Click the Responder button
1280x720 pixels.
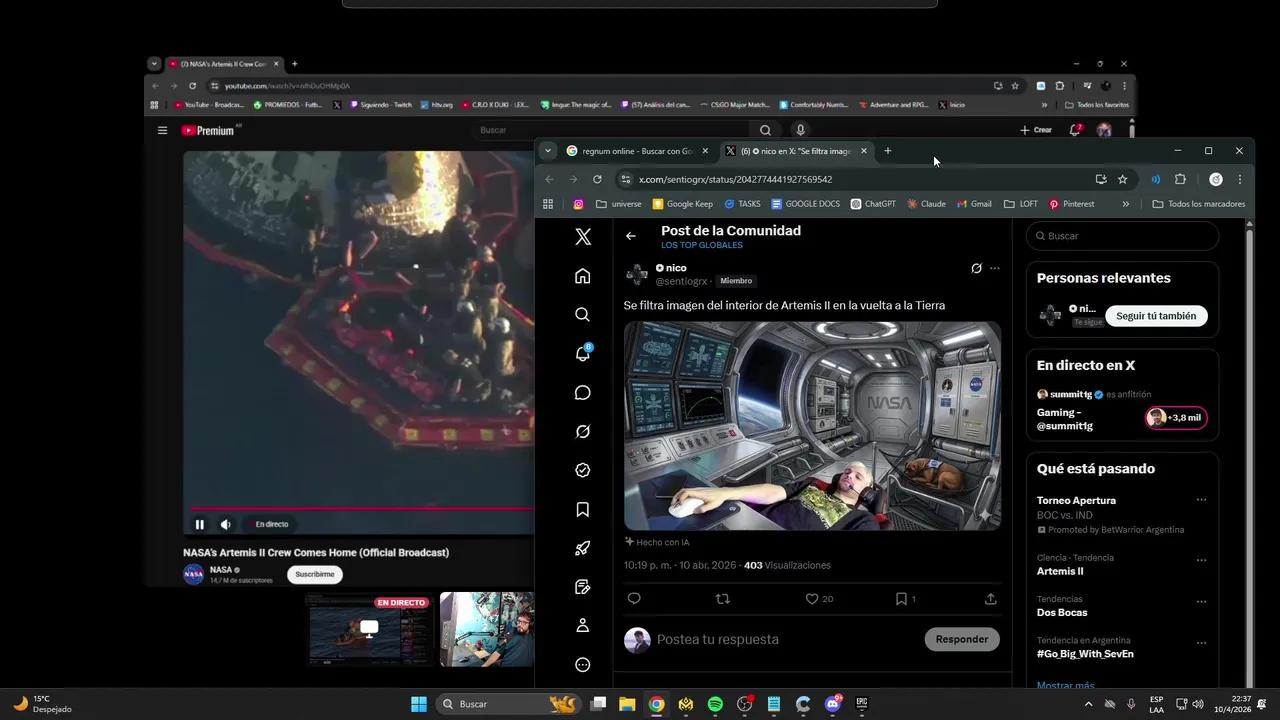(x=962, y=639)
